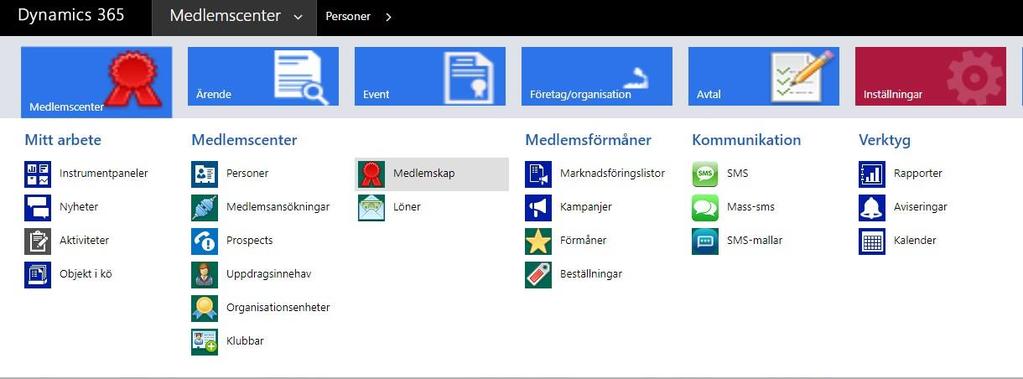The width and height of the screenshot is (1023, 379).
Task: Open the SMS-mallar label
Action: [755, 240]
